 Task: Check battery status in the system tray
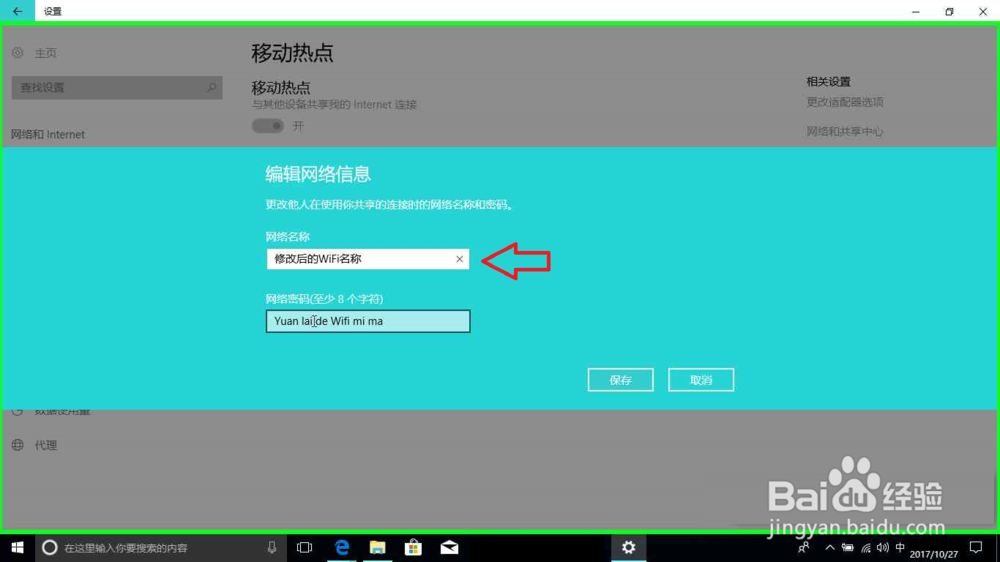click(x=848, y=547)
